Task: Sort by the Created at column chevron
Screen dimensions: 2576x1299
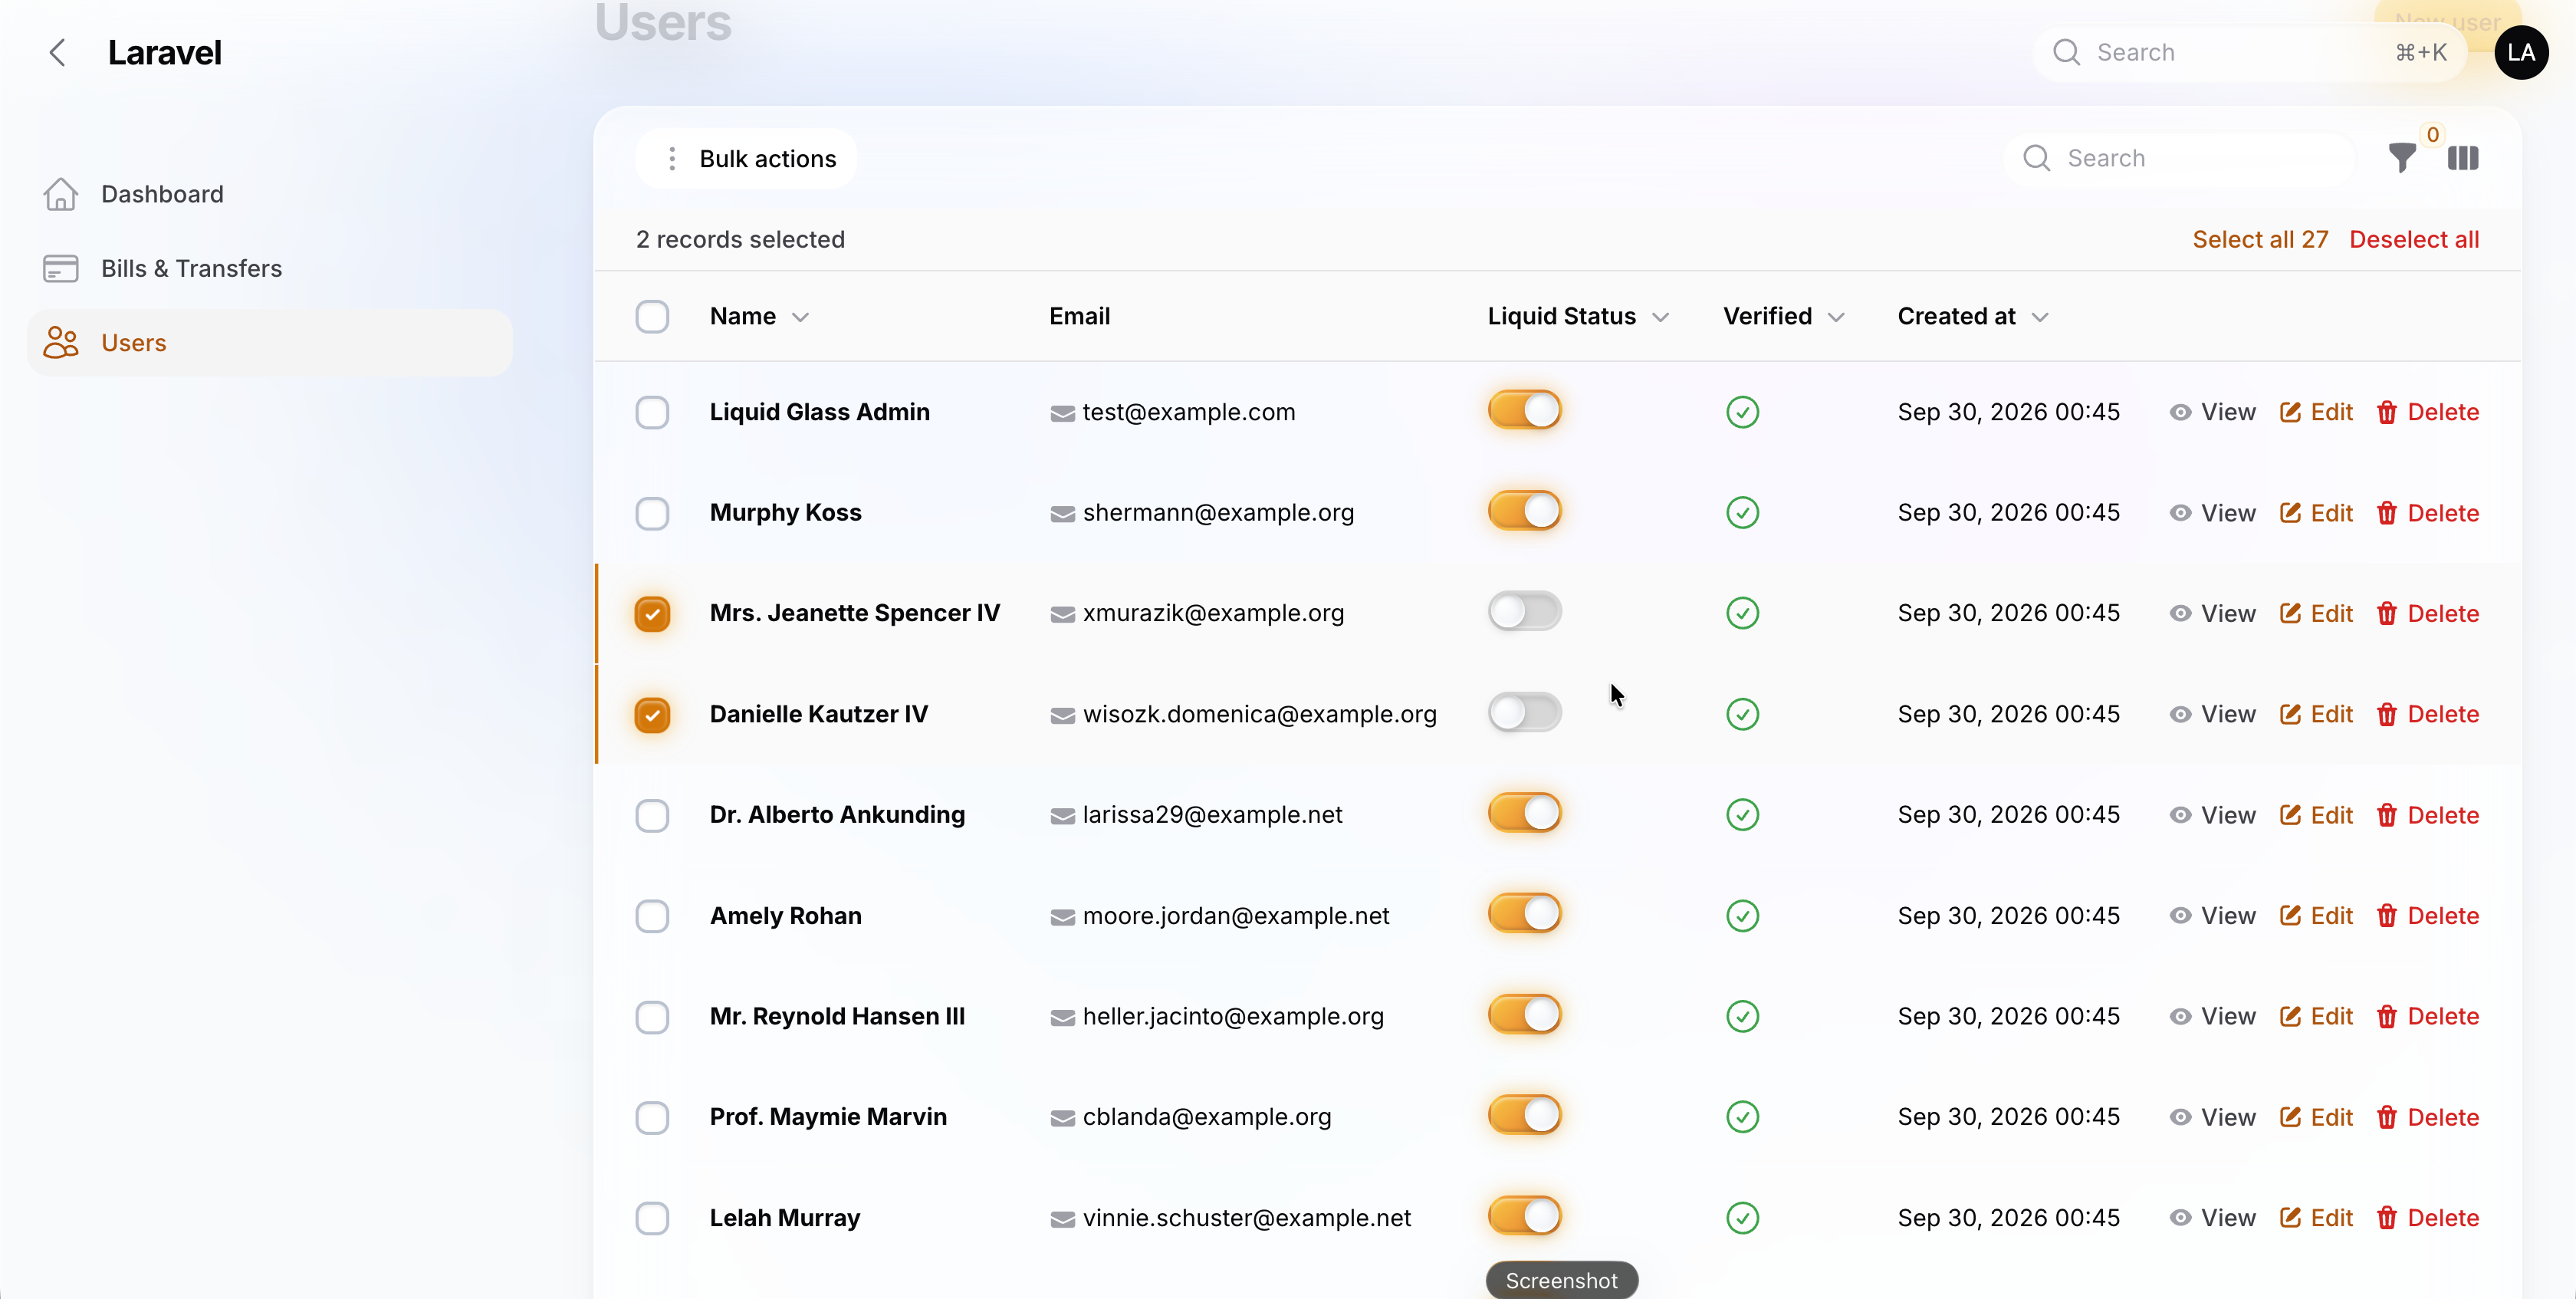Action: pyautogui.click(x=2040, y=318)
